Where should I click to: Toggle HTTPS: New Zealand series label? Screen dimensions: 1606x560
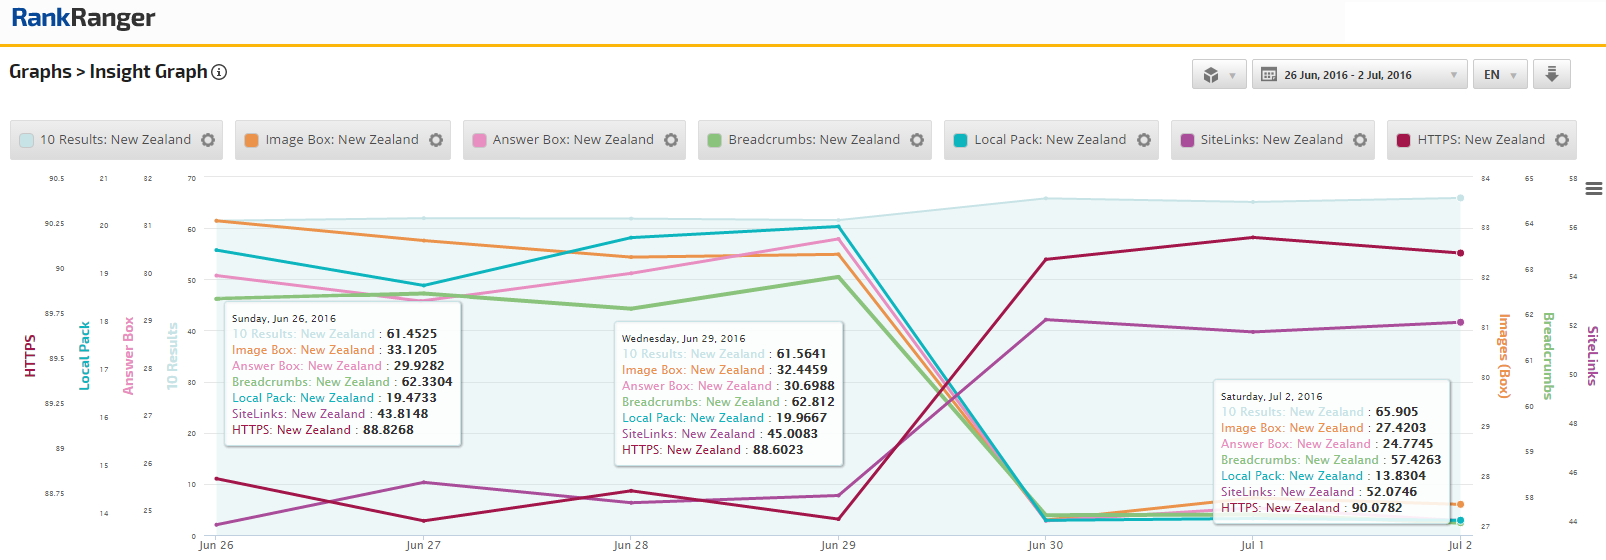(x=1480, y=140)
